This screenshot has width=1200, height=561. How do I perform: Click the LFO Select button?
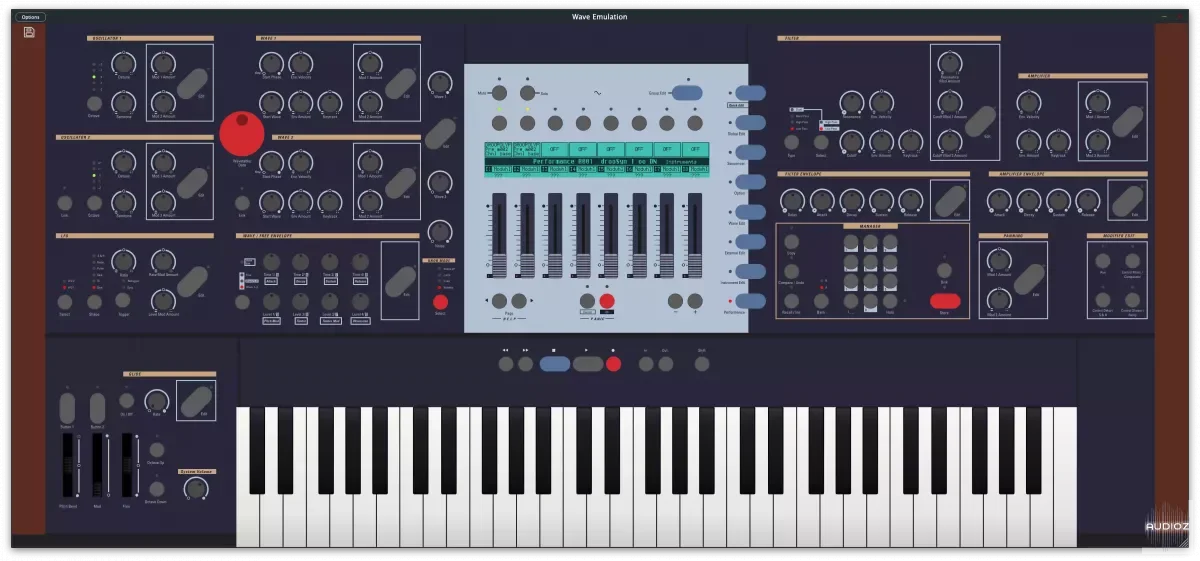pyautogui.click(x=65, y=301)
